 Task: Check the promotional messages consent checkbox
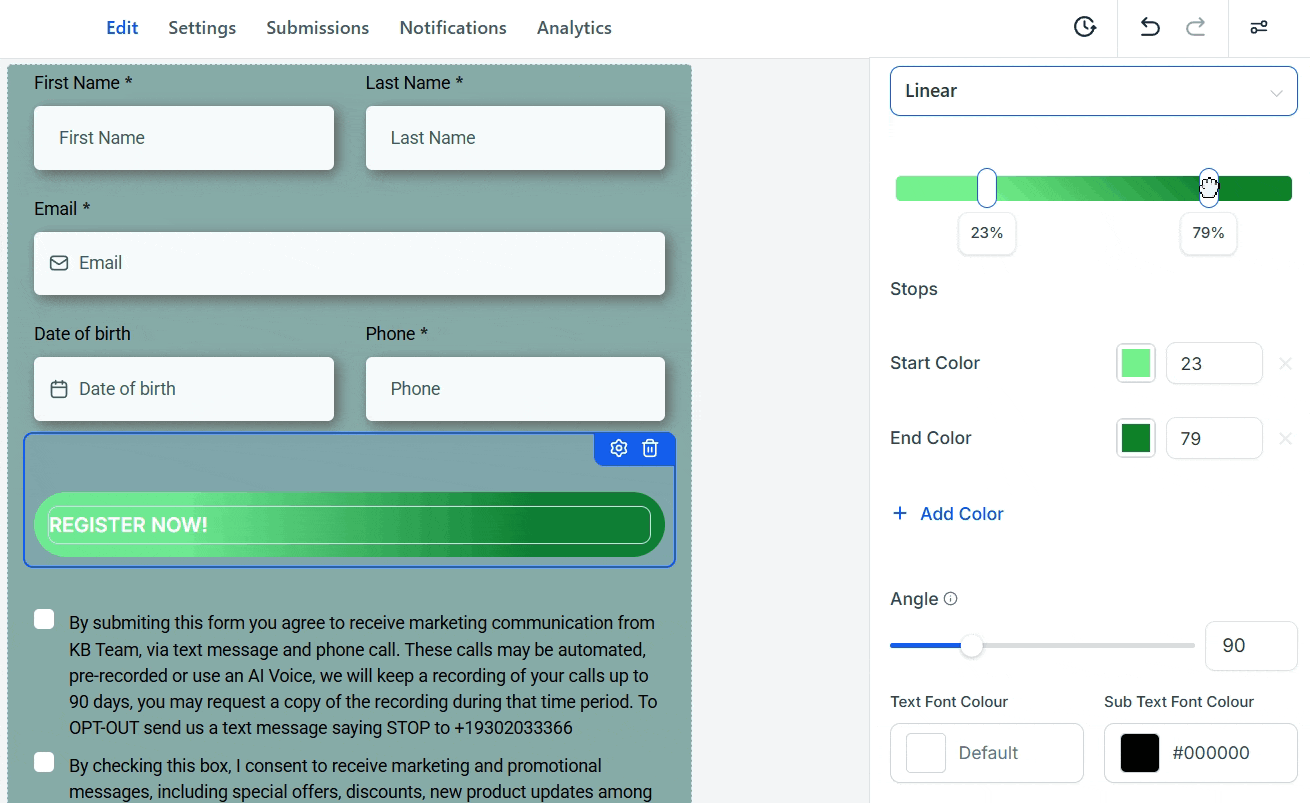[44, 763]
